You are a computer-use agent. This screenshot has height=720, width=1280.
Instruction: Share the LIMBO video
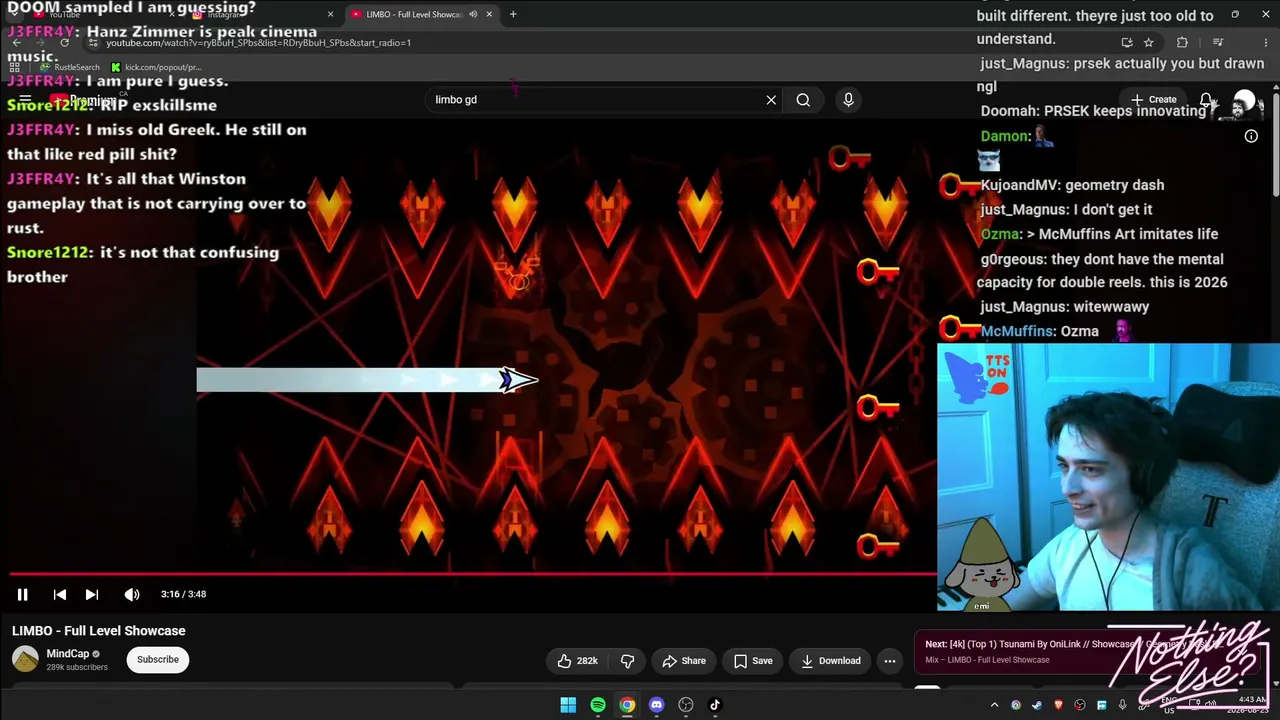pos(683,661)
